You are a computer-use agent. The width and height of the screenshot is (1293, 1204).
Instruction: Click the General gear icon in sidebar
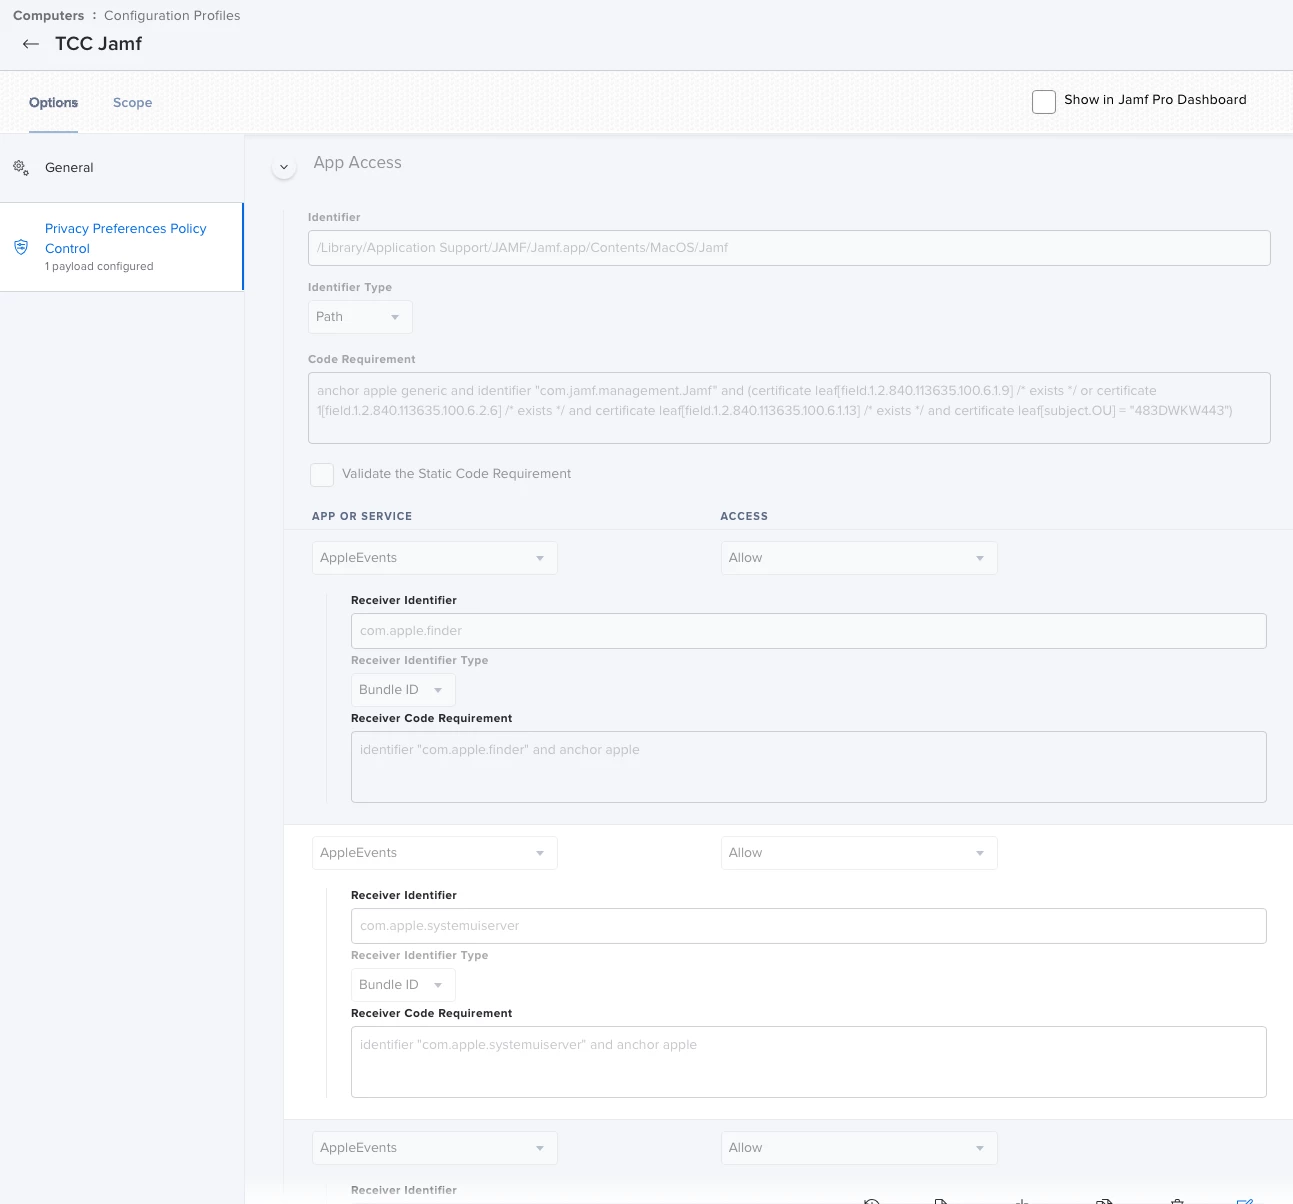point(21,168)
